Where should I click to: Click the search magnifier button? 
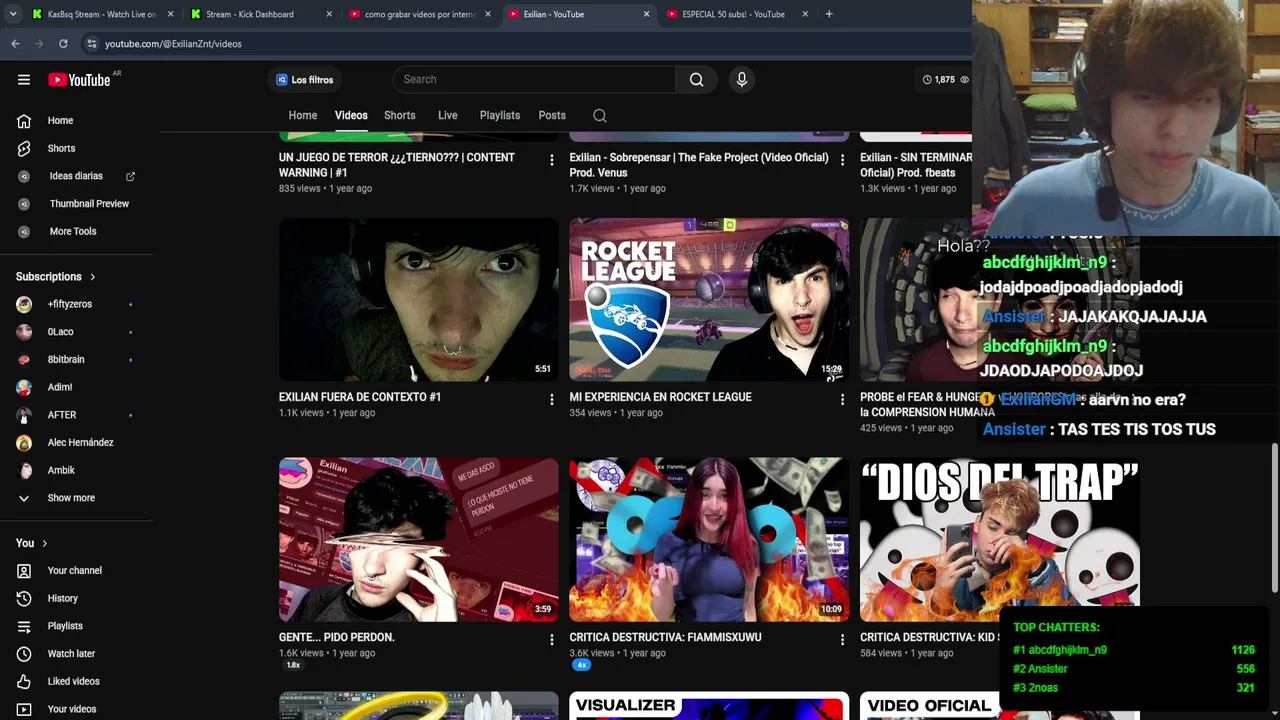coord(696,79)
